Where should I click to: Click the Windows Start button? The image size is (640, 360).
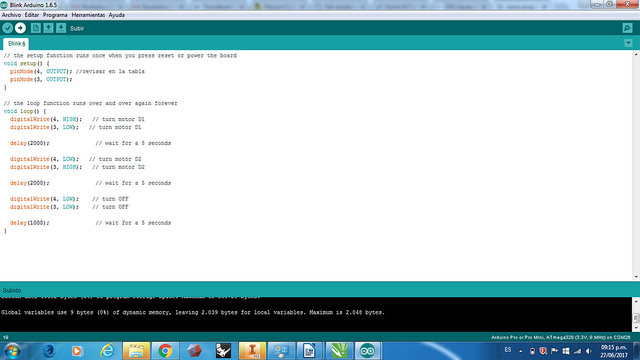tap(12, 351)
